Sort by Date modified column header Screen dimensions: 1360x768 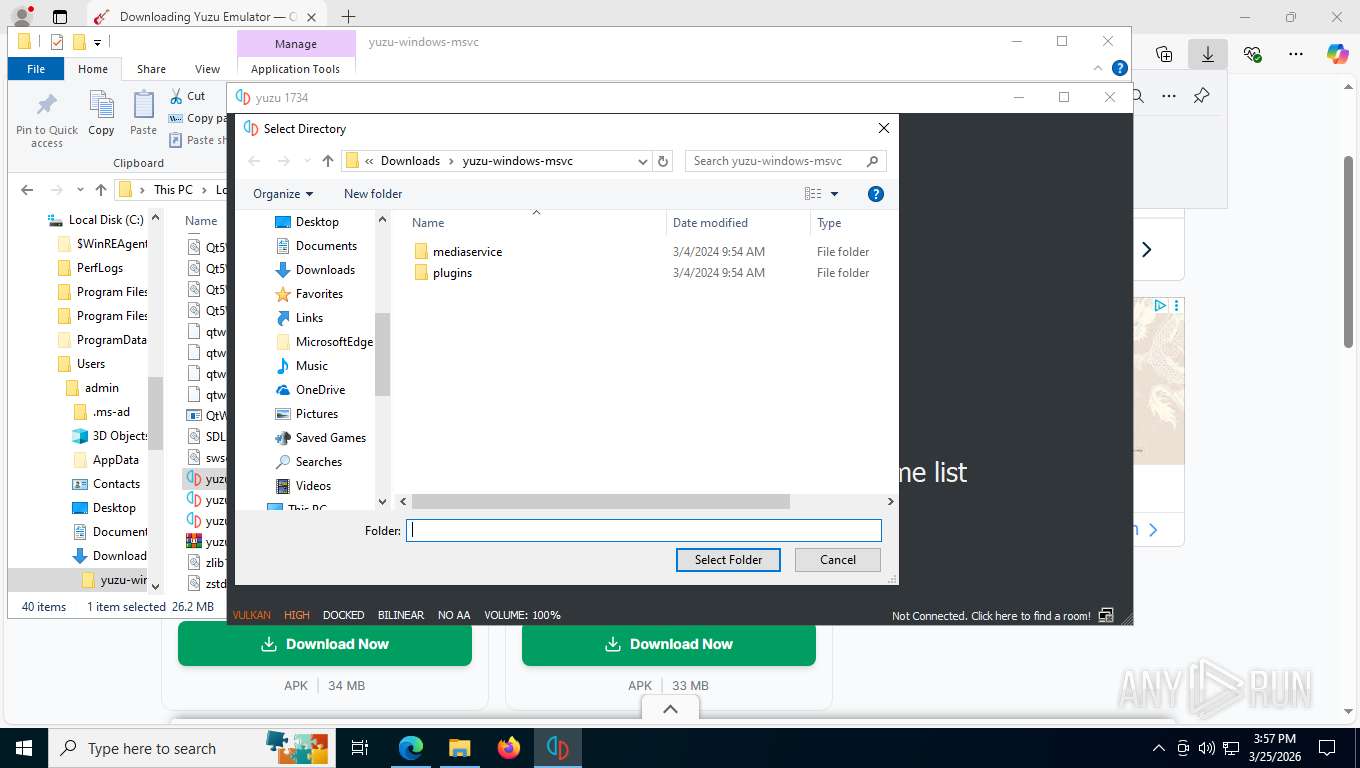click(710, 223)
